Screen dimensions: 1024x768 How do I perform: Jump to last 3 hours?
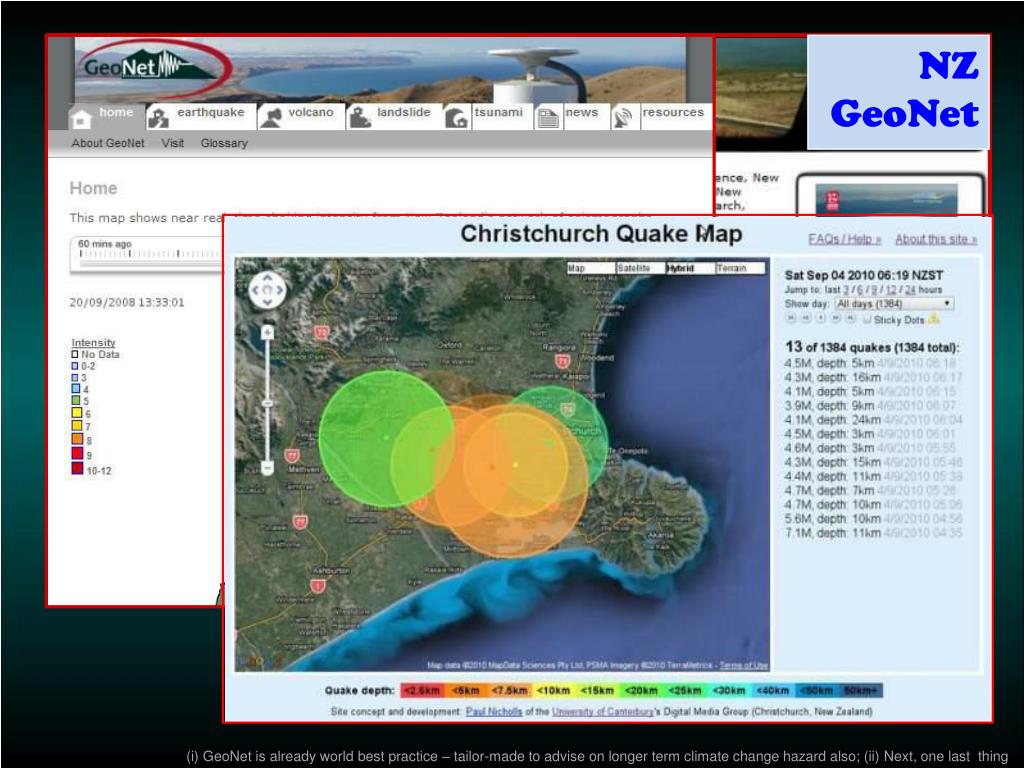coord(846,289)
